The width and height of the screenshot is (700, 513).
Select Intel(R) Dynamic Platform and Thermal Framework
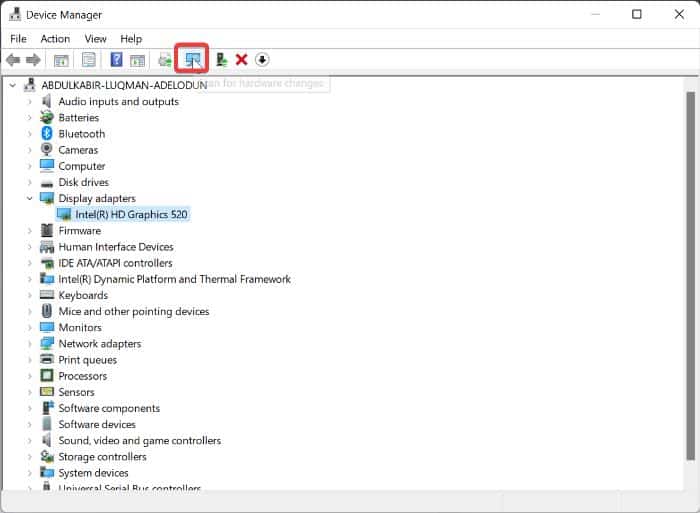(x=175, y=279)
